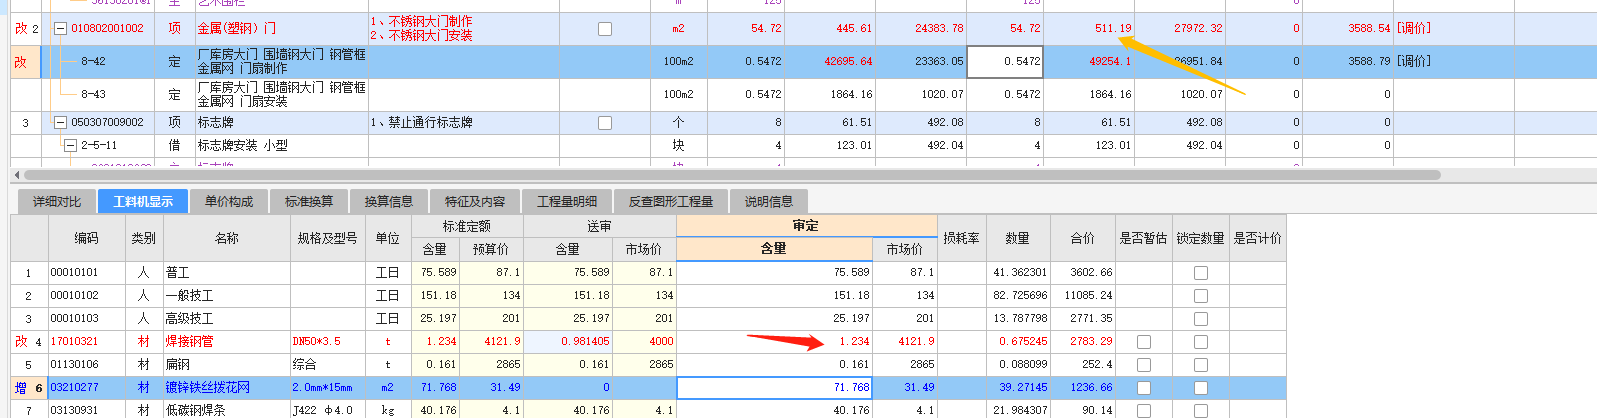Click the 锁定数量 column header

tap(1200, 238)
